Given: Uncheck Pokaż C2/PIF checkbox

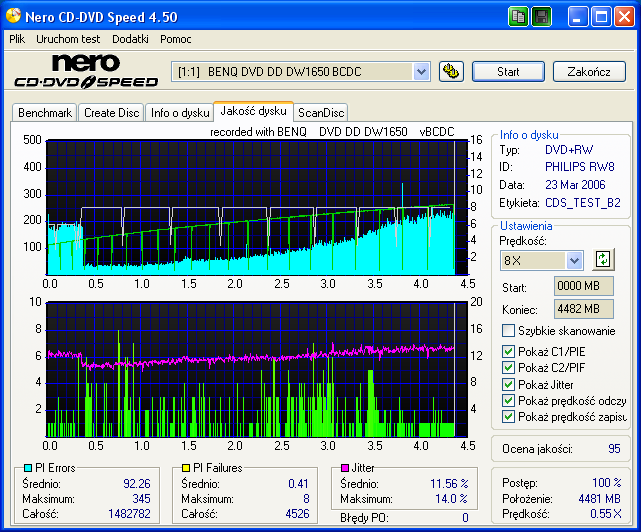Looking at the screenshot, I should click(508, 367).
